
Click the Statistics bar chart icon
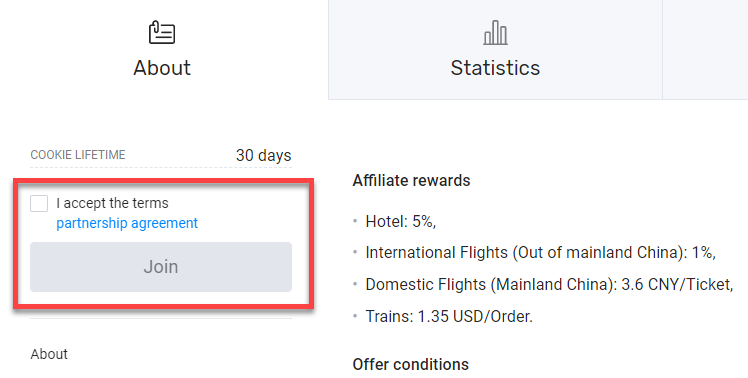click(495, 33)
